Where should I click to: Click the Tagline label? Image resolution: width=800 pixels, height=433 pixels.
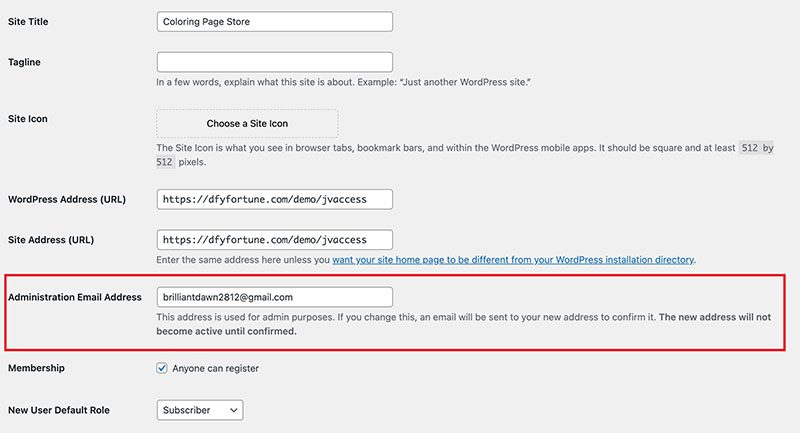[x=24, y=62]
